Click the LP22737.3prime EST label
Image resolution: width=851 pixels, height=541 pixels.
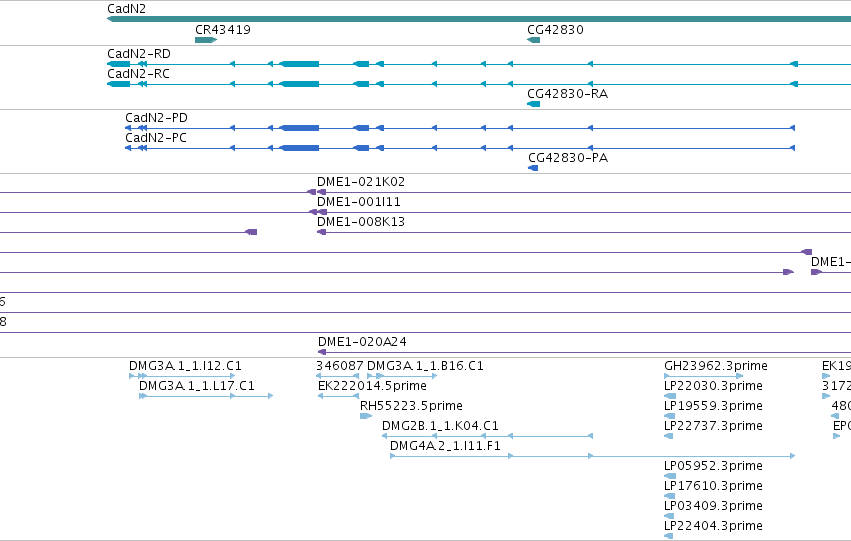(x=713, y=426)
